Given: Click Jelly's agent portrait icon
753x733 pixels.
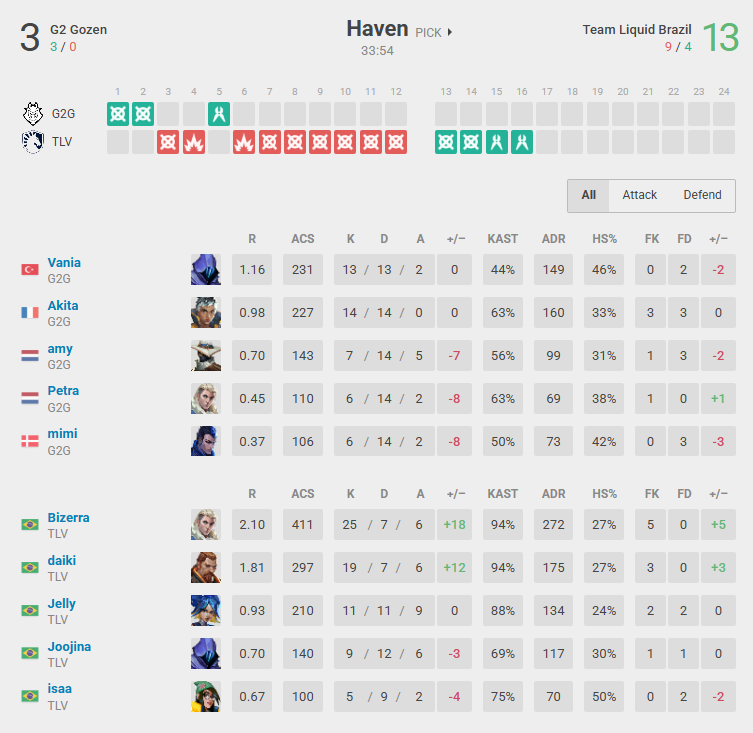Looking at the screenshot, I should [x=206, y=611].
